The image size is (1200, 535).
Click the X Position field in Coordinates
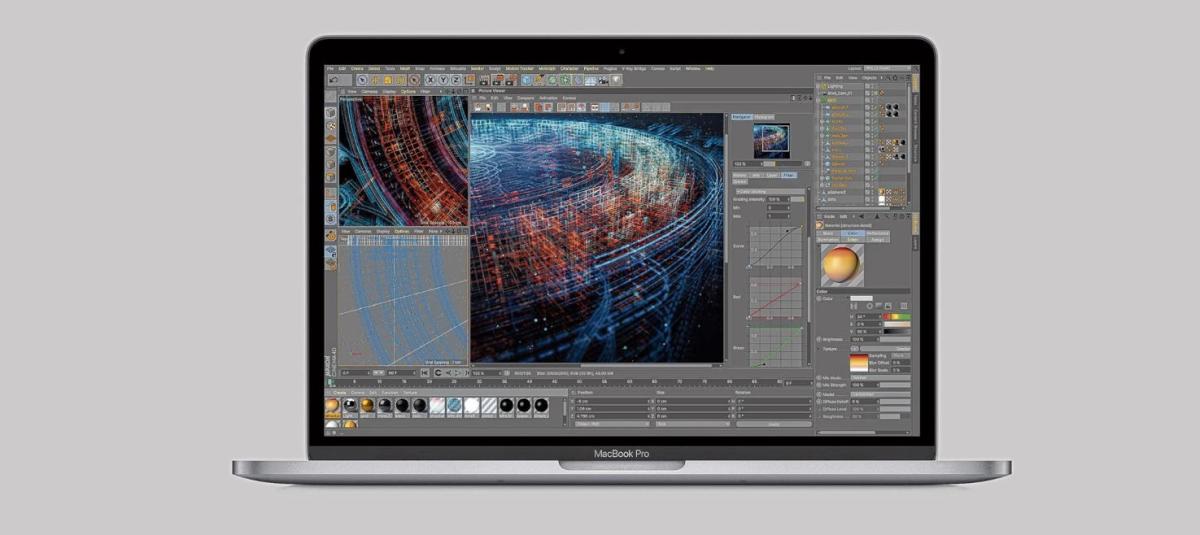[x=613, y=401]
